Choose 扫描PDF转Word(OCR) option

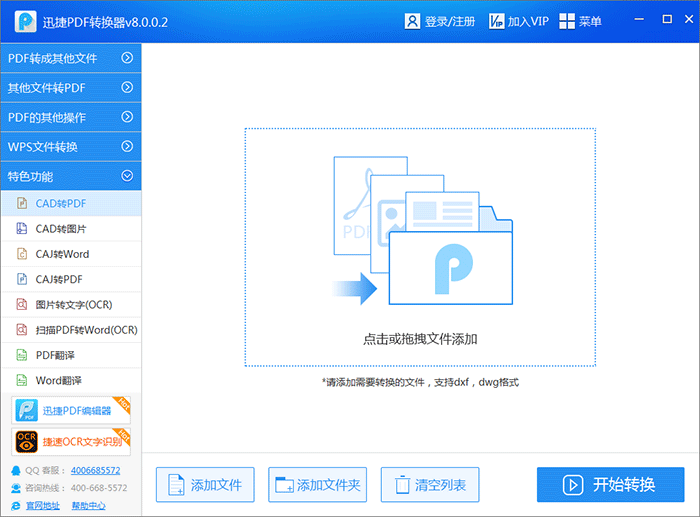click(86, 330)
